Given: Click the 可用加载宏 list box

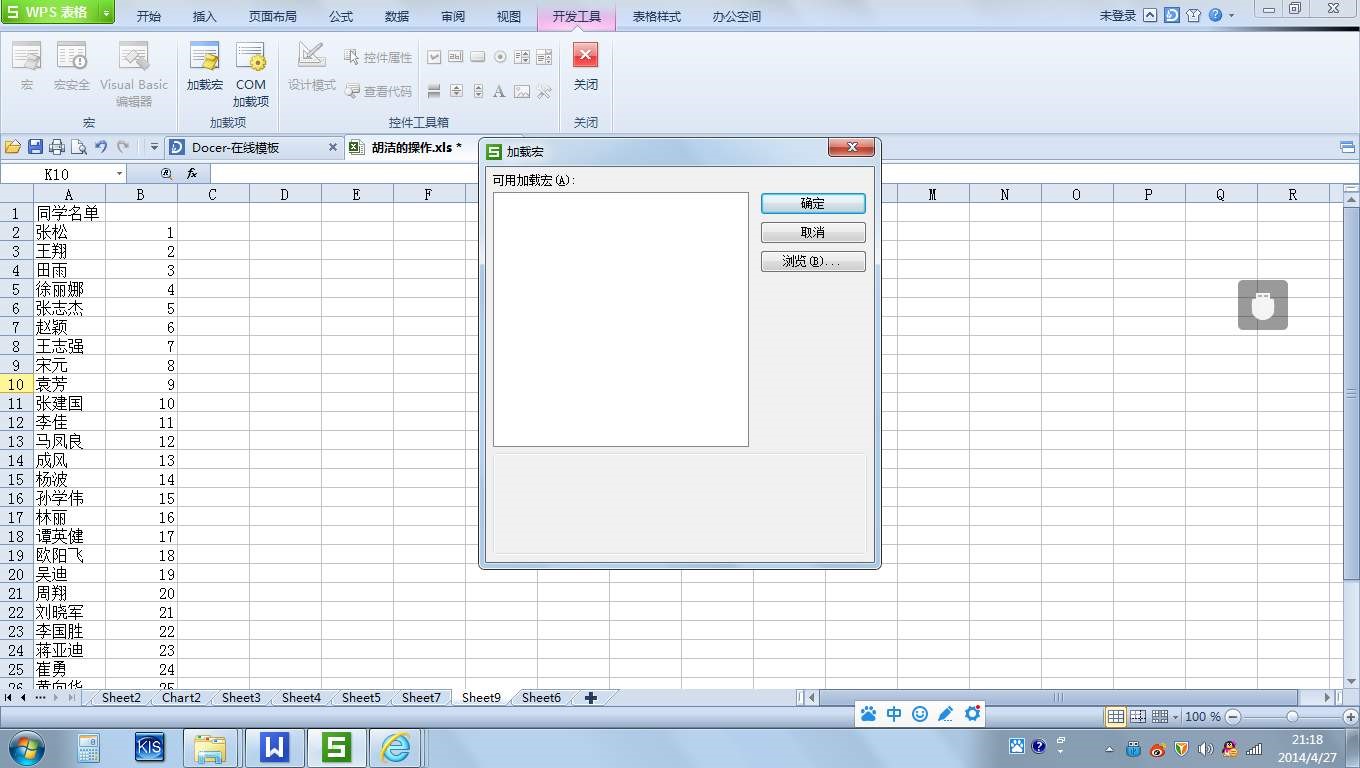Looking at the screenshot, I should [620, 319].
